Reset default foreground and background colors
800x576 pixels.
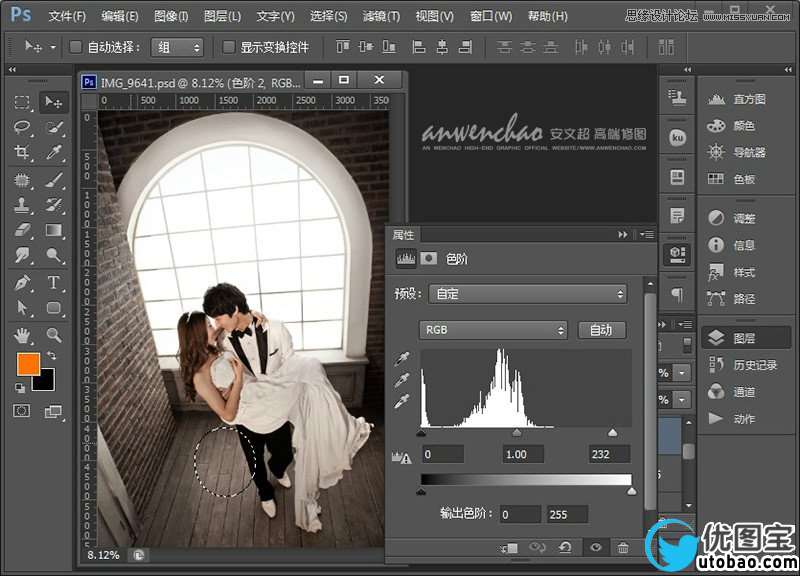pos(20,389)
